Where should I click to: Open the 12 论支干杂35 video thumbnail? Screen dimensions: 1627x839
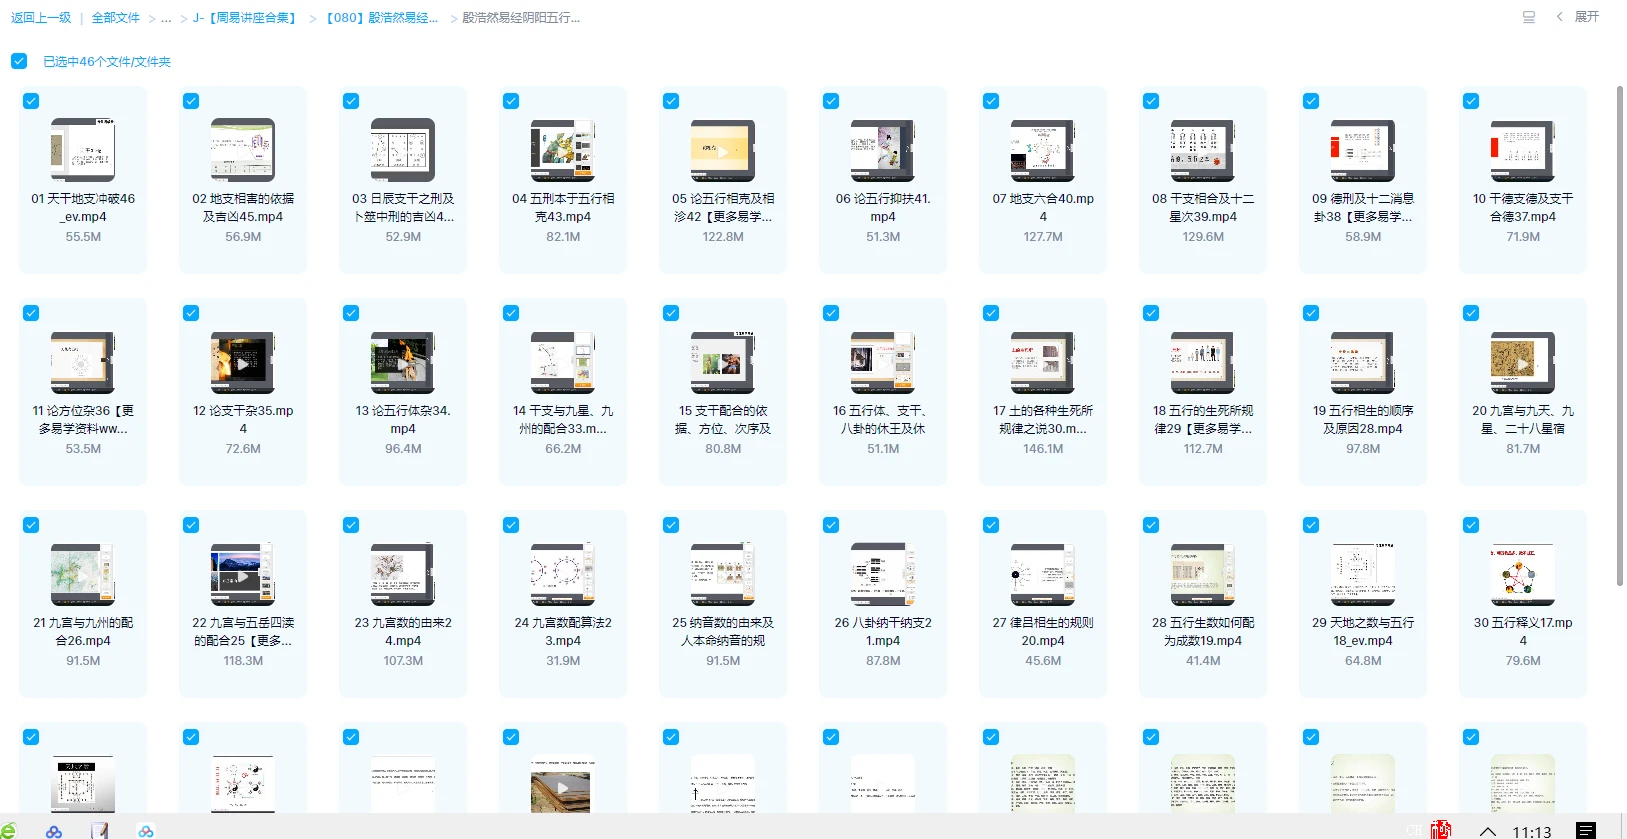pyautogui.click(x=243, y=362)
